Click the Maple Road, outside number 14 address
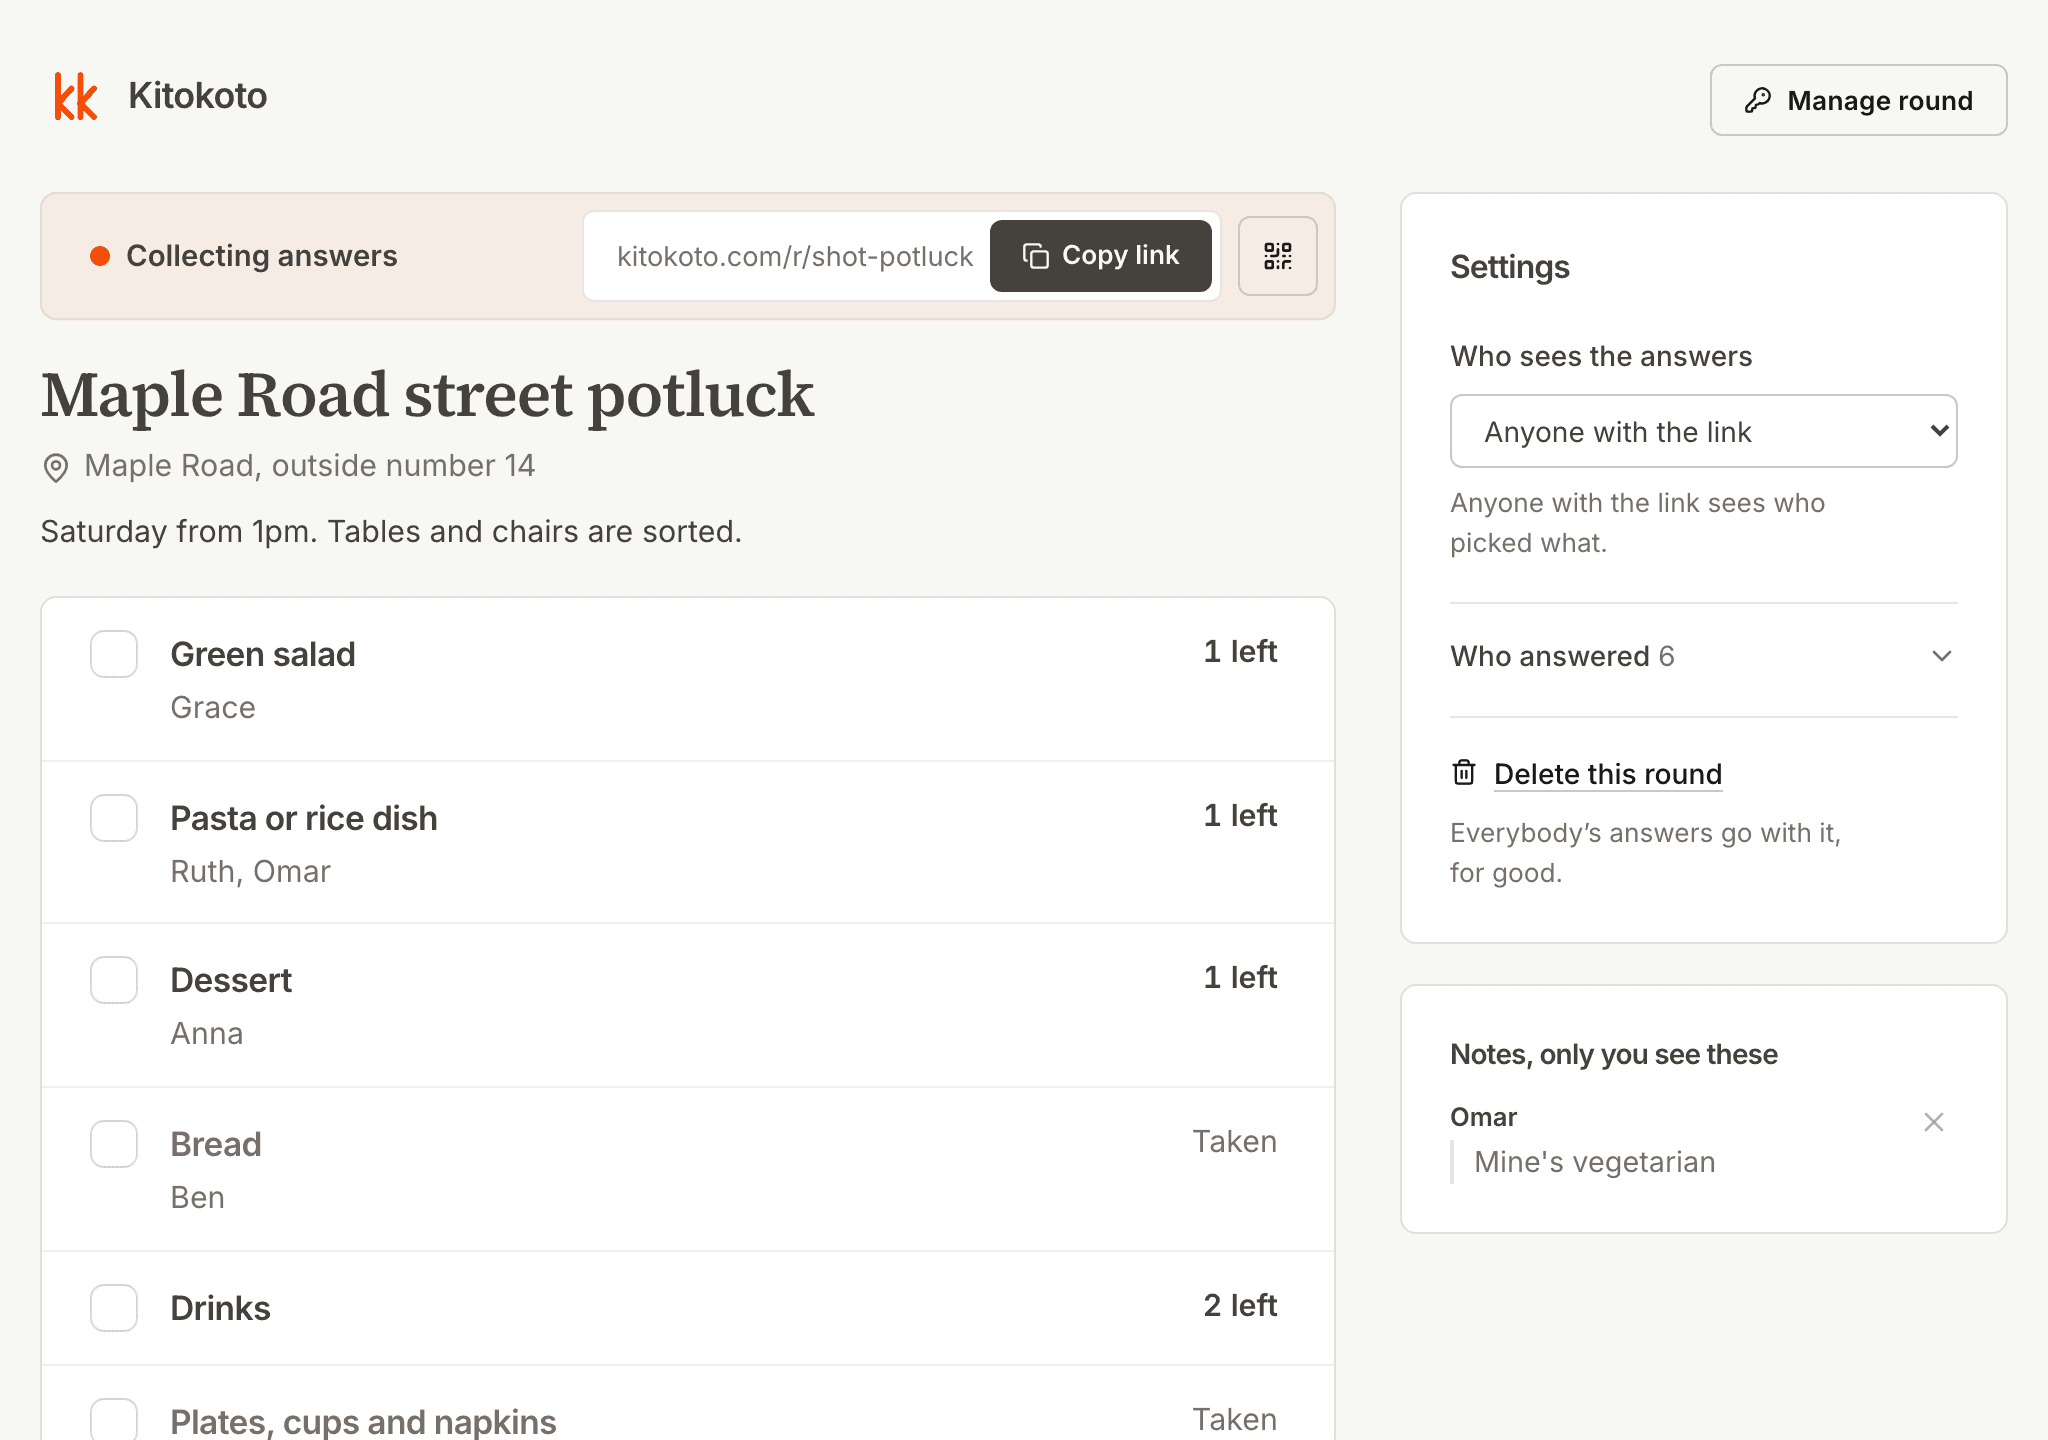The image size is (2048, 1440). coord(309,466)
